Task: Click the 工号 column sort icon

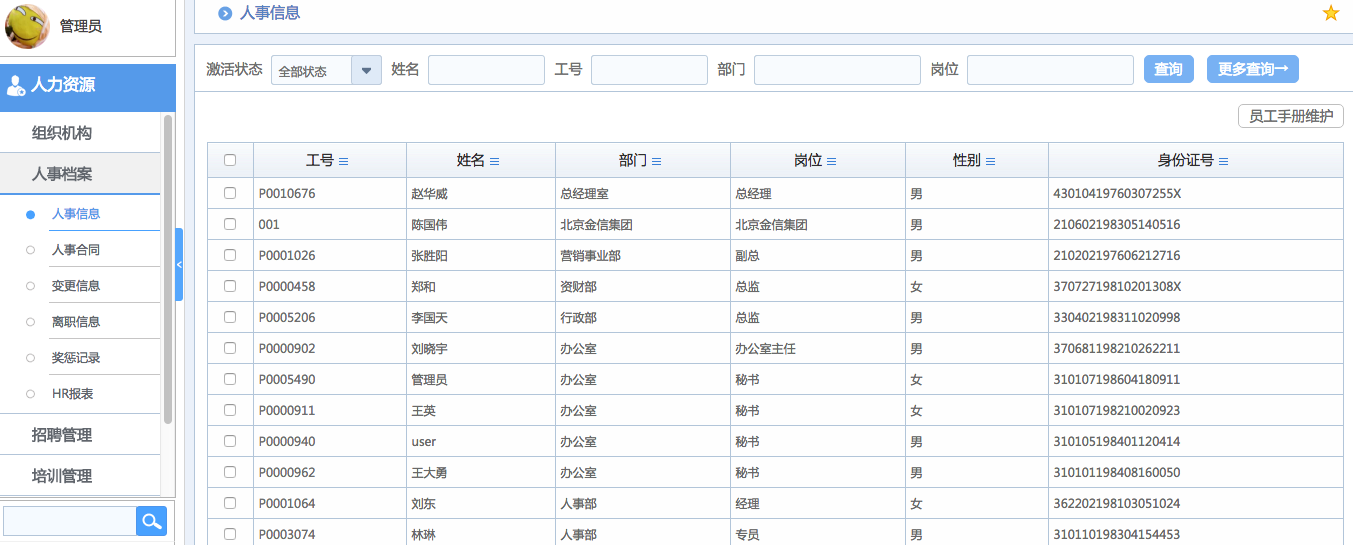Action: [344, 161]
